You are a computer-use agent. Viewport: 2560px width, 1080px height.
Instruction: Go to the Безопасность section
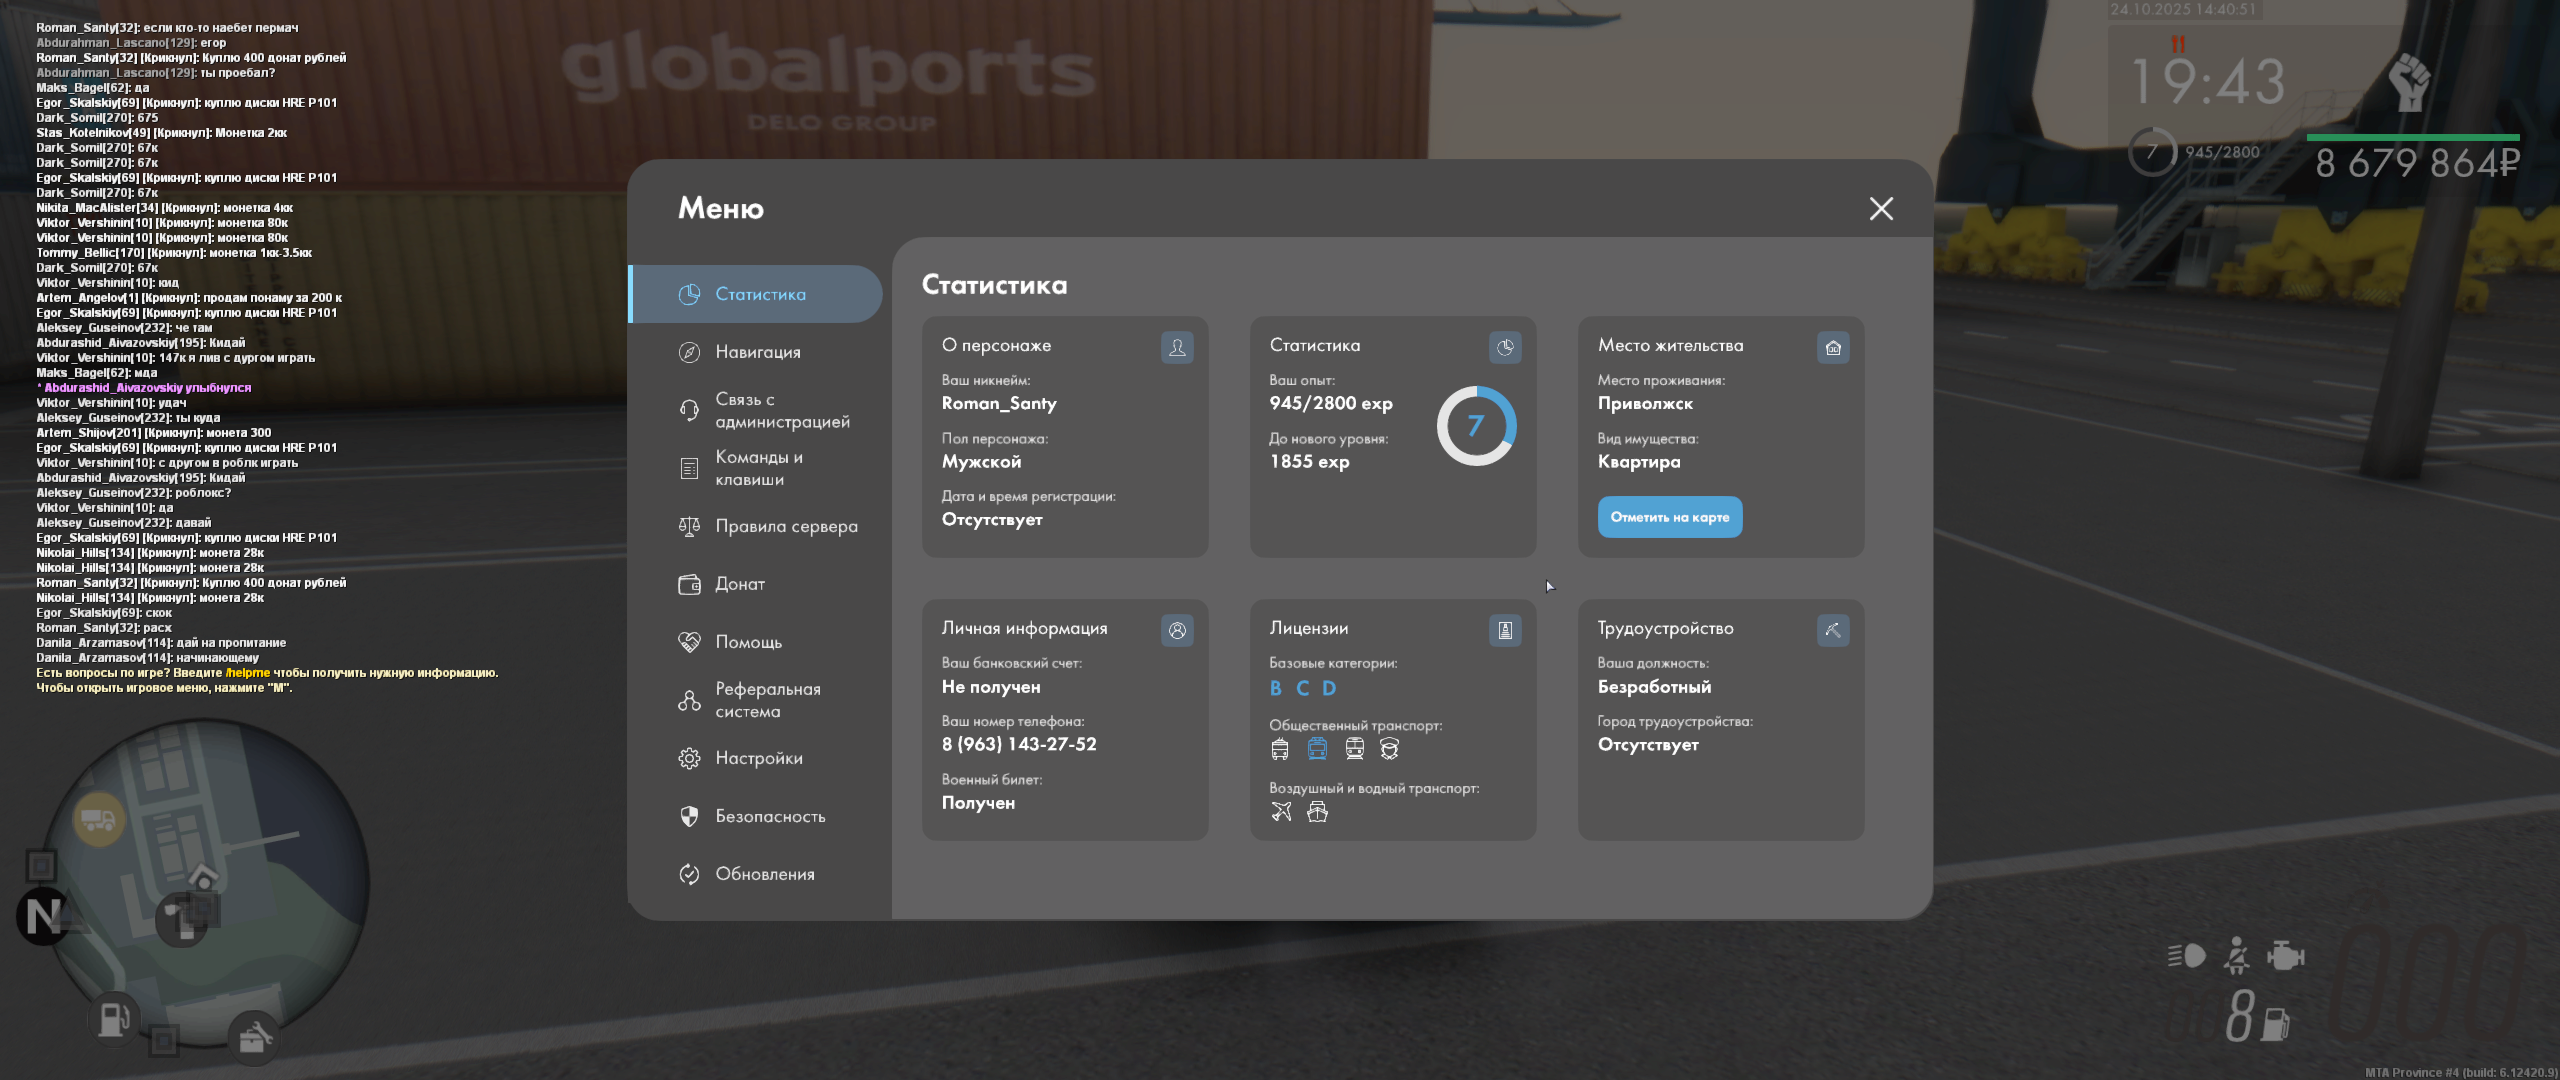(x=770, y=816)
